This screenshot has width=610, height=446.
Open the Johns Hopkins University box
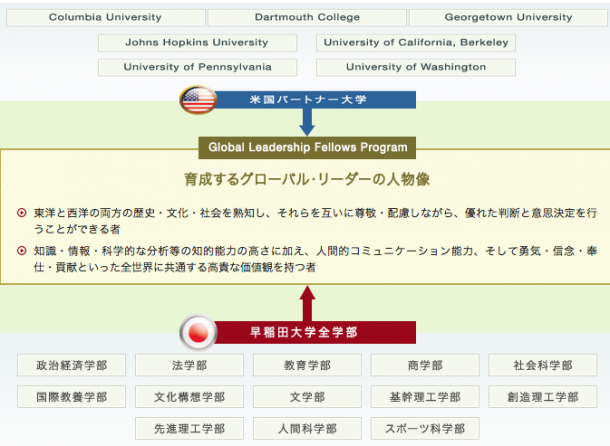[x=197, y=42]
